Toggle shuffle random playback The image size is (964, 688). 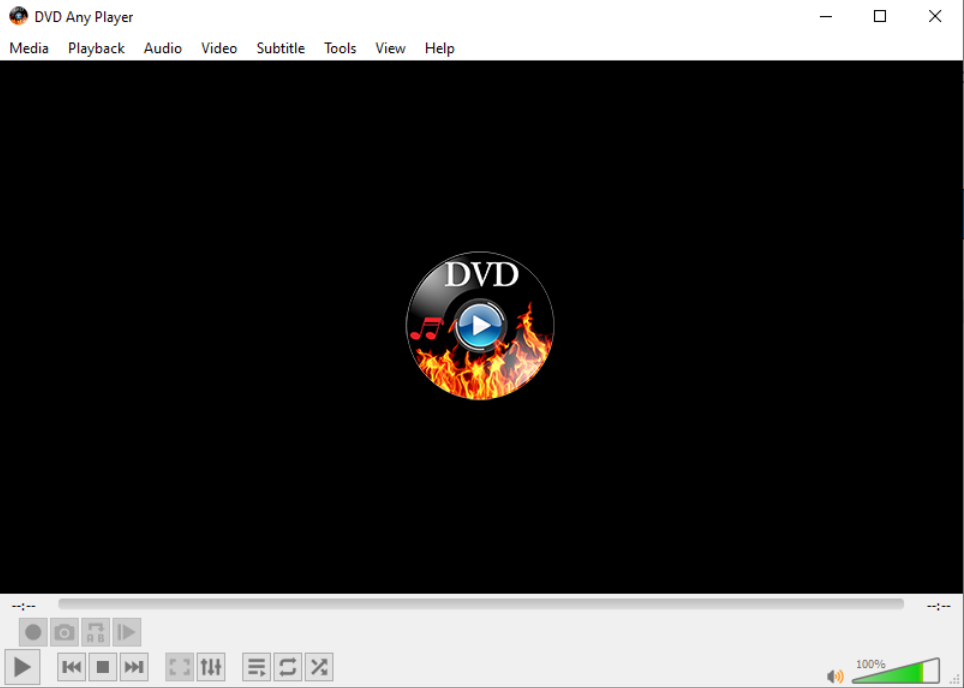pos(319,666)
